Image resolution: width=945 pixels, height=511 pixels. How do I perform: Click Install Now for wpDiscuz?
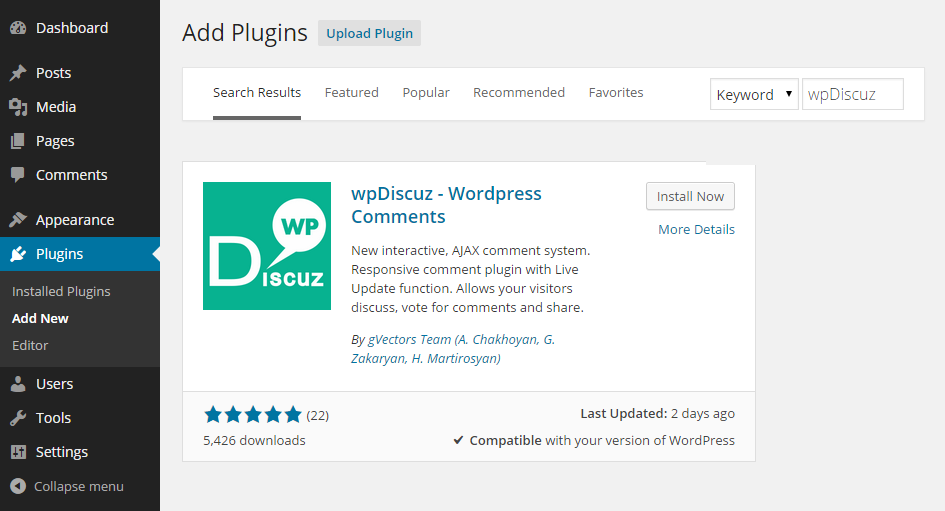(690, 196)
